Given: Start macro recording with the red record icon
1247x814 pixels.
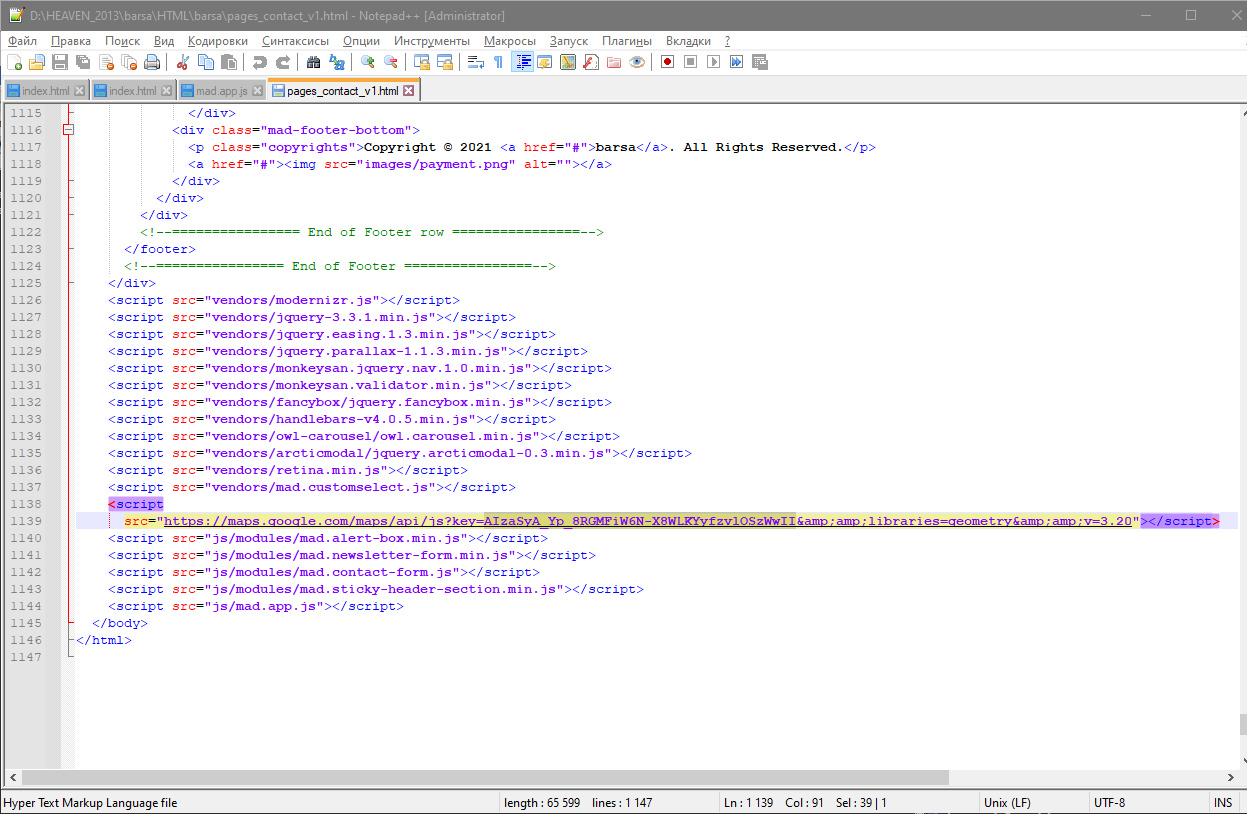Looking at the screenshot, I should click(x=667, y=62).
